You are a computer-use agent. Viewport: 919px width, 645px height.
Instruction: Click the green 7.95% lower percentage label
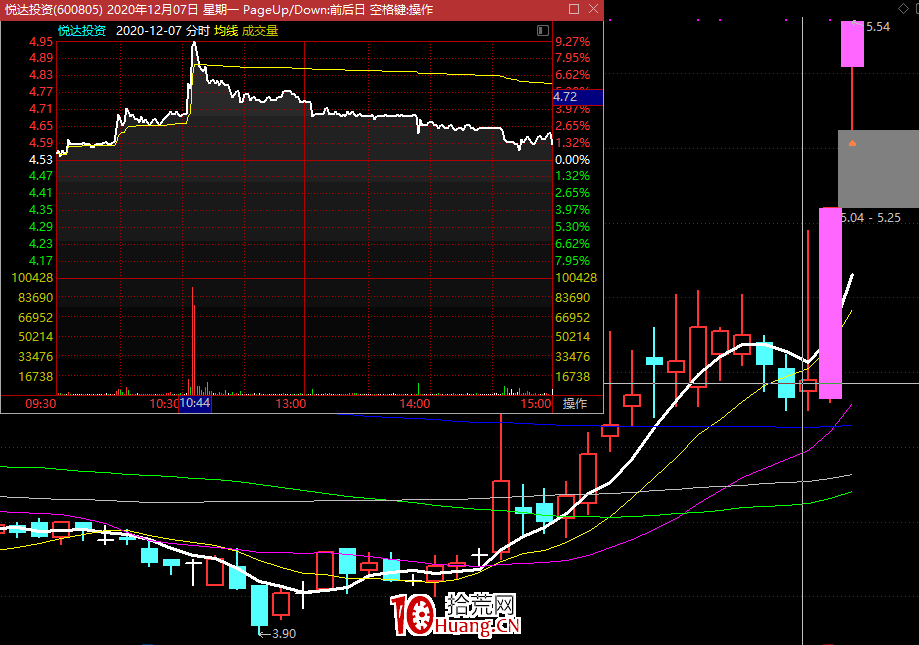[573, 261]
